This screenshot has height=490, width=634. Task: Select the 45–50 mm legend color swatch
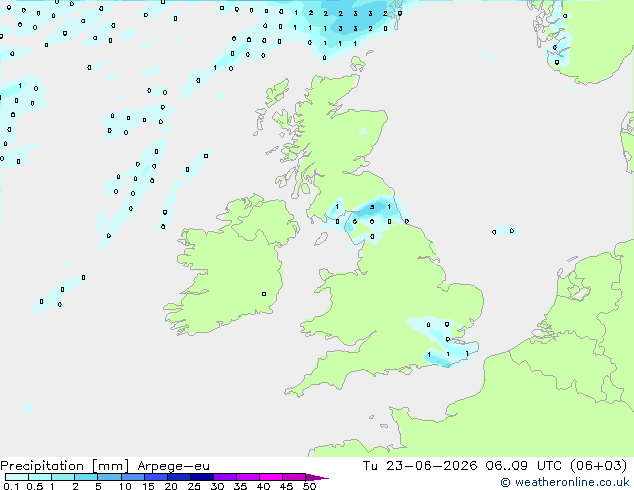coord(294,477)
